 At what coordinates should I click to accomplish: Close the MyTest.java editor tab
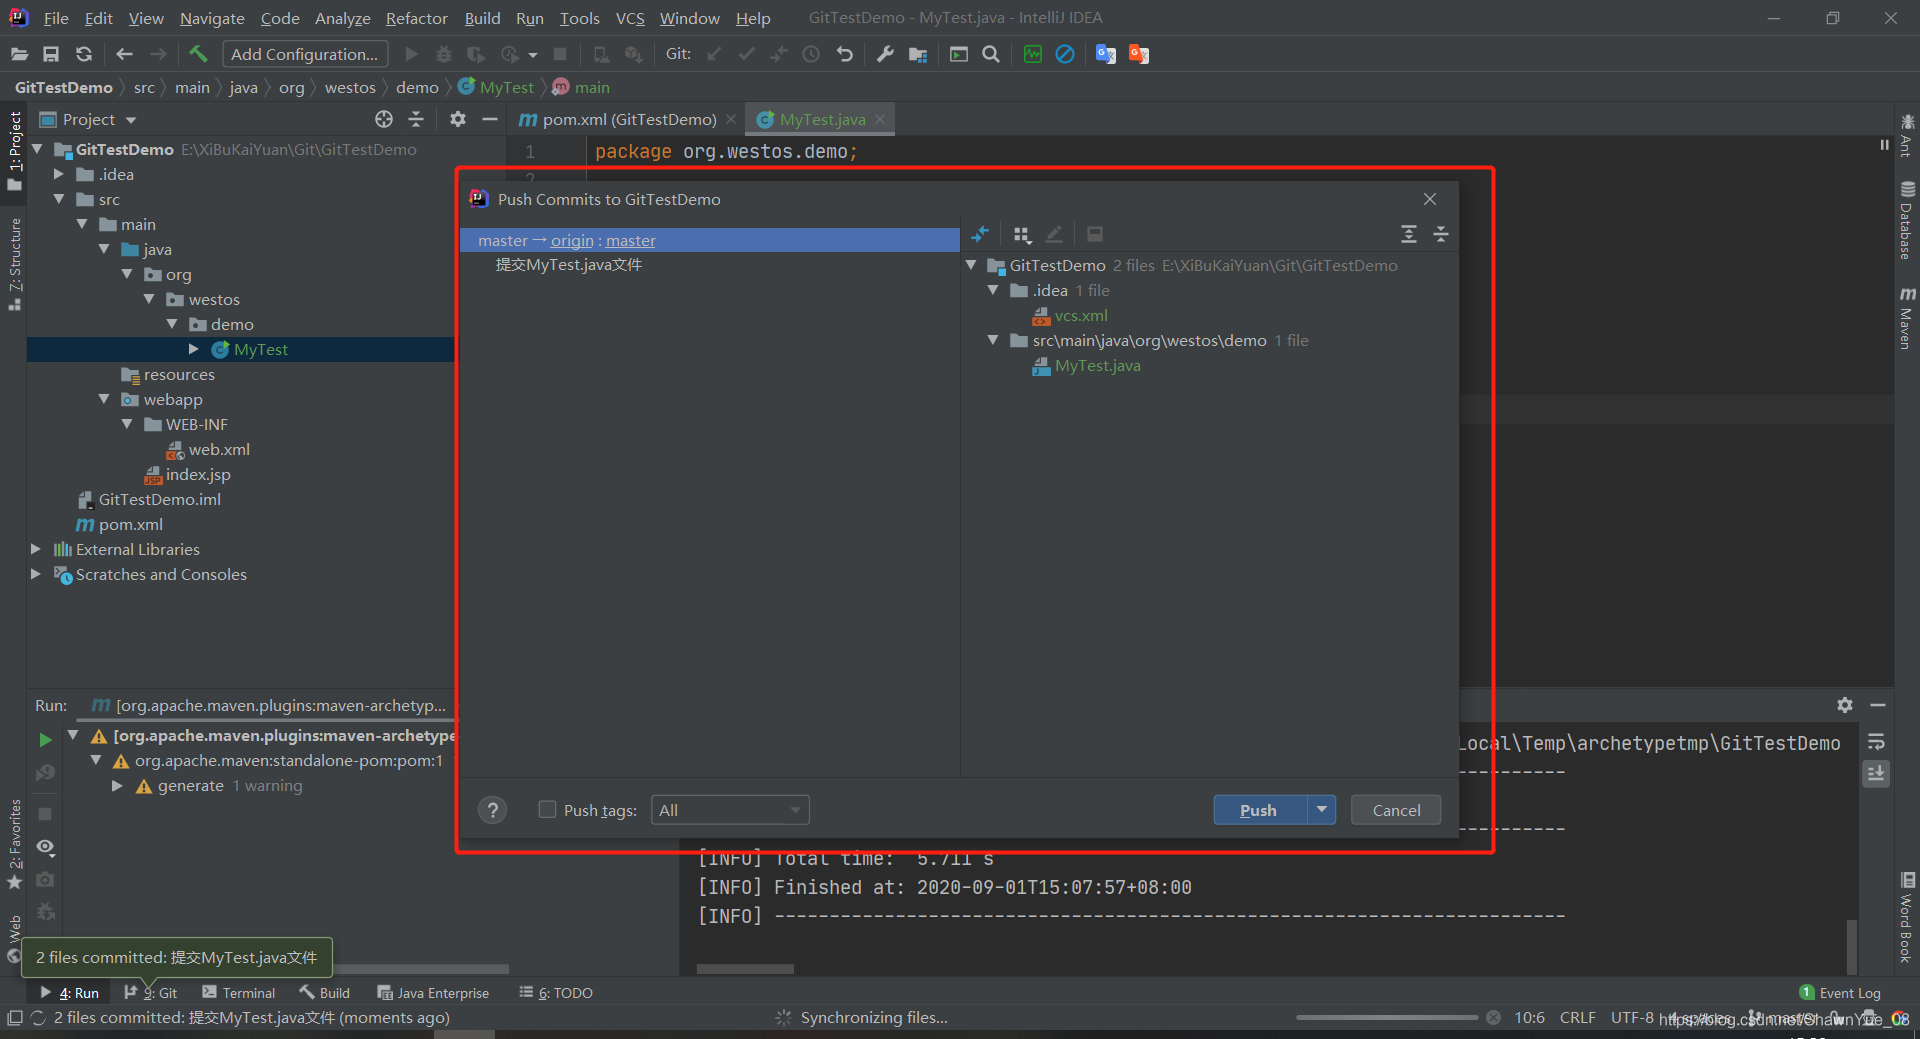tap(880, 119)
